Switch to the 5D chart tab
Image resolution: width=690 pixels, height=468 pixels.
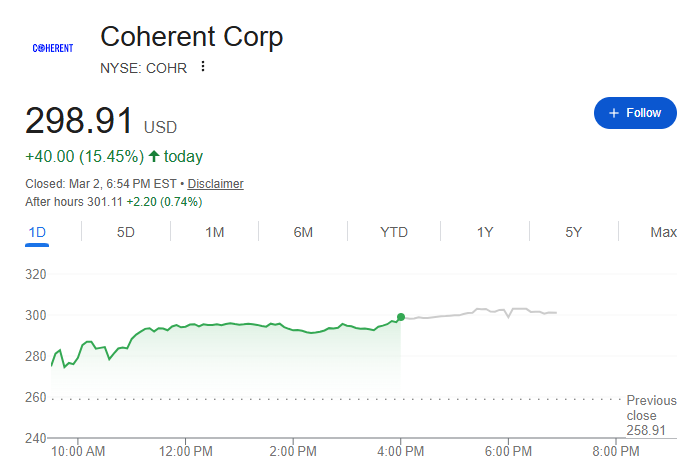pos(126,232)
